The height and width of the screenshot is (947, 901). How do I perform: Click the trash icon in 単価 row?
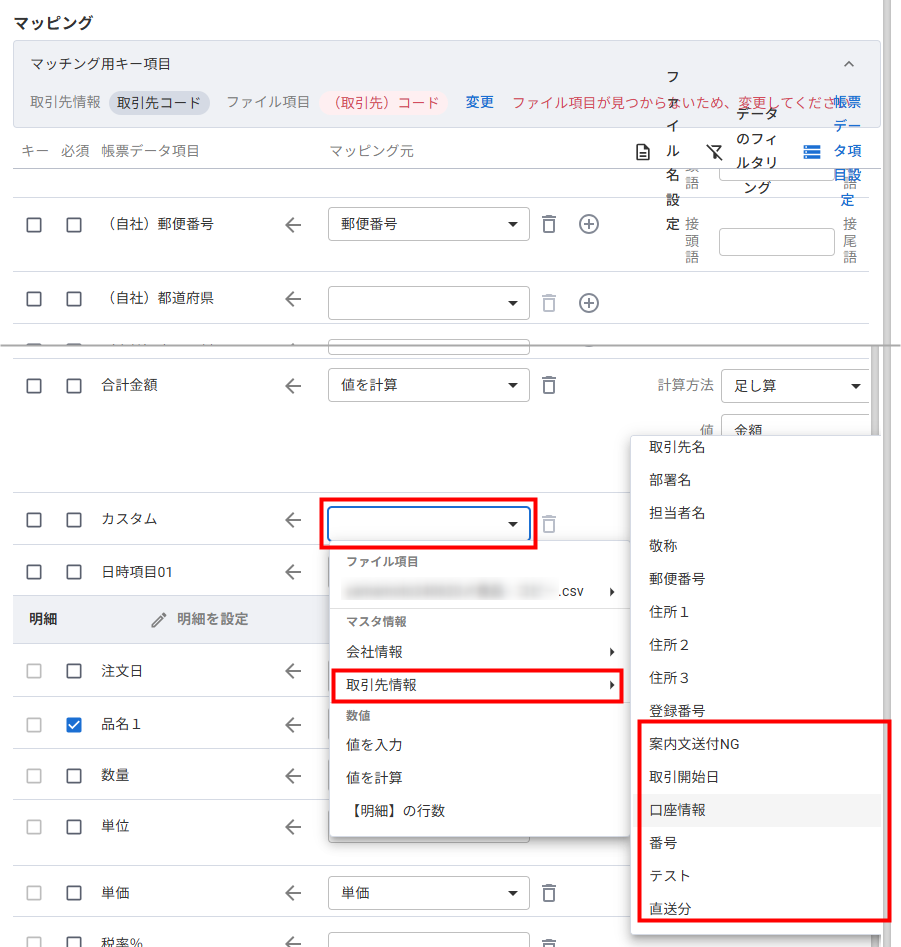(548, 893)
